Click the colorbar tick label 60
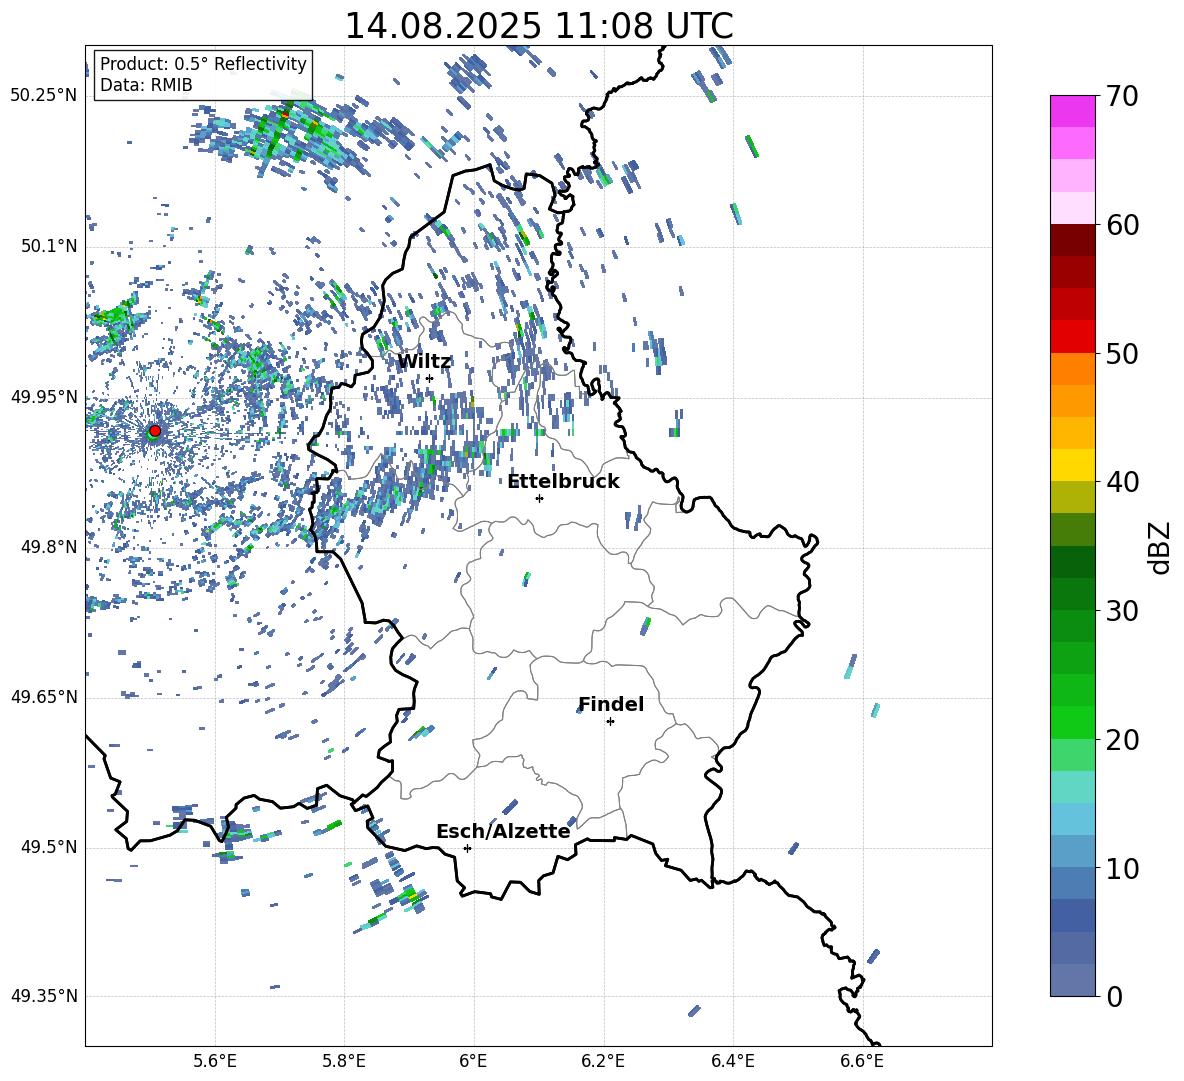 coord(1123,225)
